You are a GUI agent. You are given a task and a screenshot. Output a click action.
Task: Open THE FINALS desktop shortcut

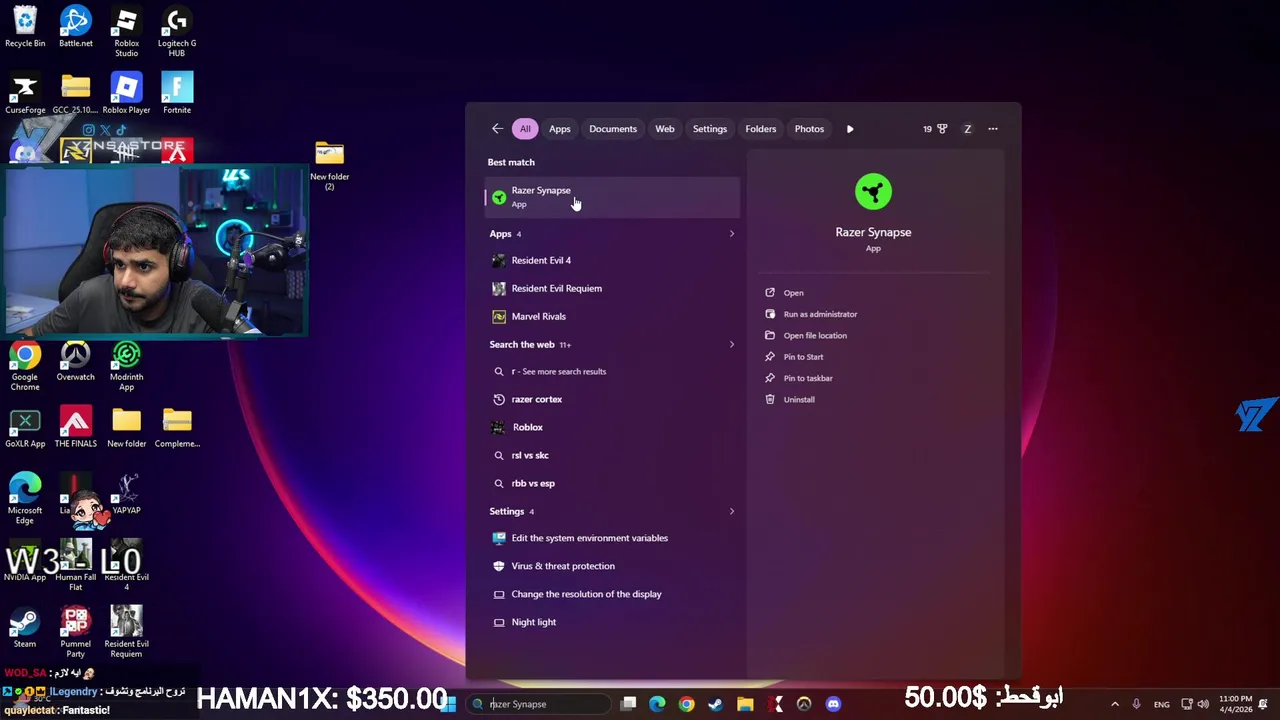pos(76,428)
